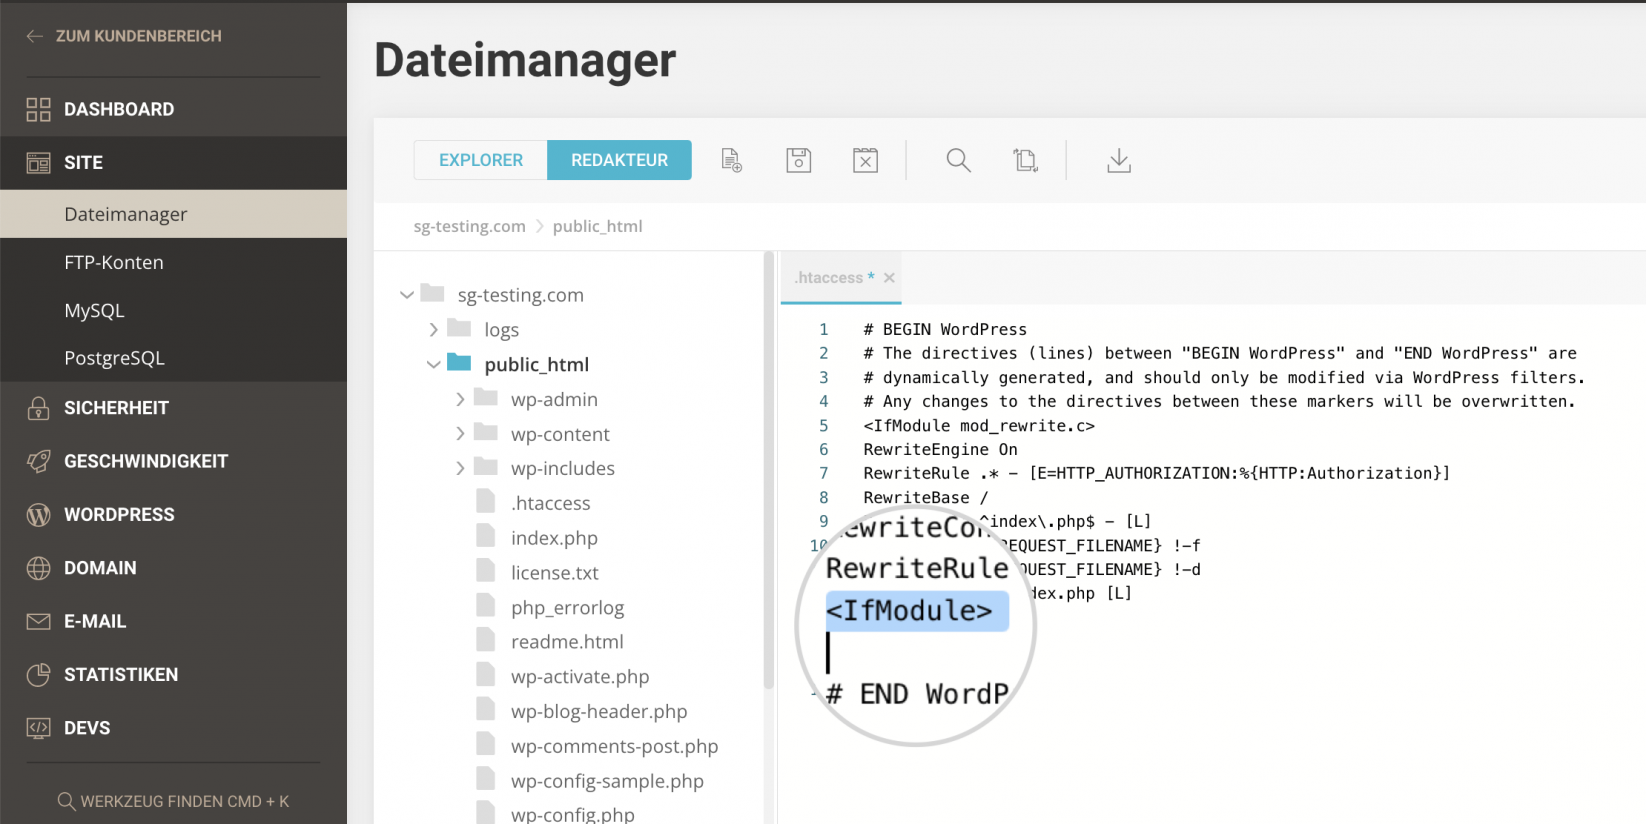
Task: Click the sg-testing.com folder icon
Action: [432, 293]
